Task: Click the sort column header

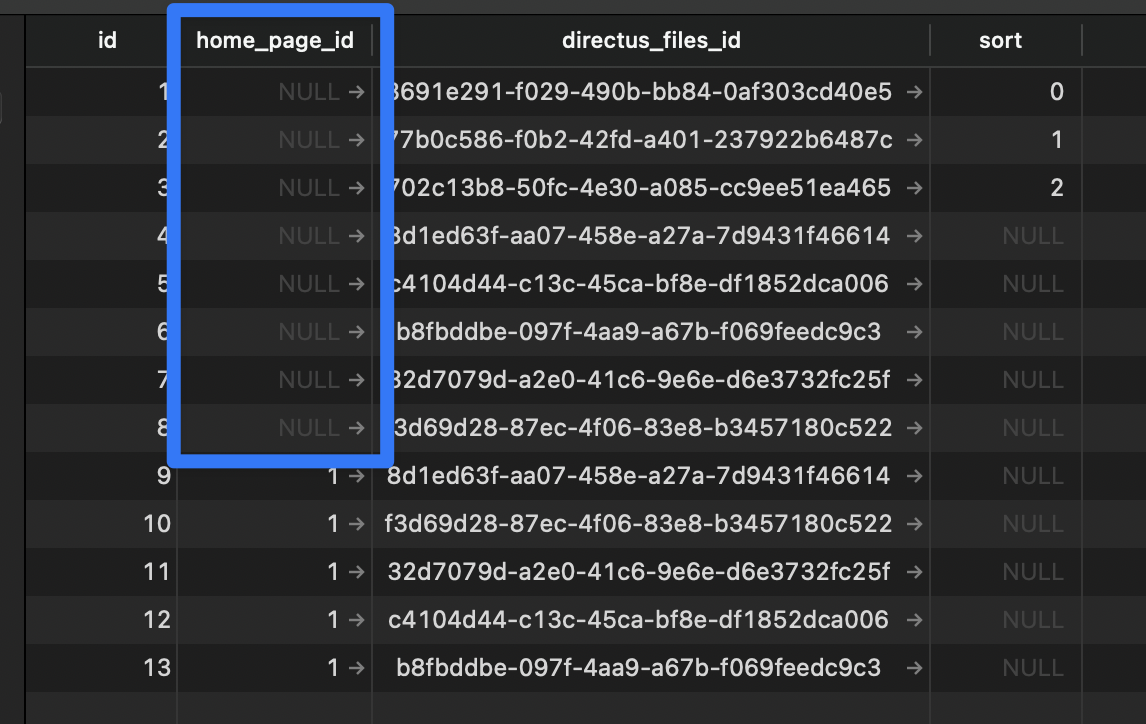Action: pyautogui.click(x=1000, y=40)
